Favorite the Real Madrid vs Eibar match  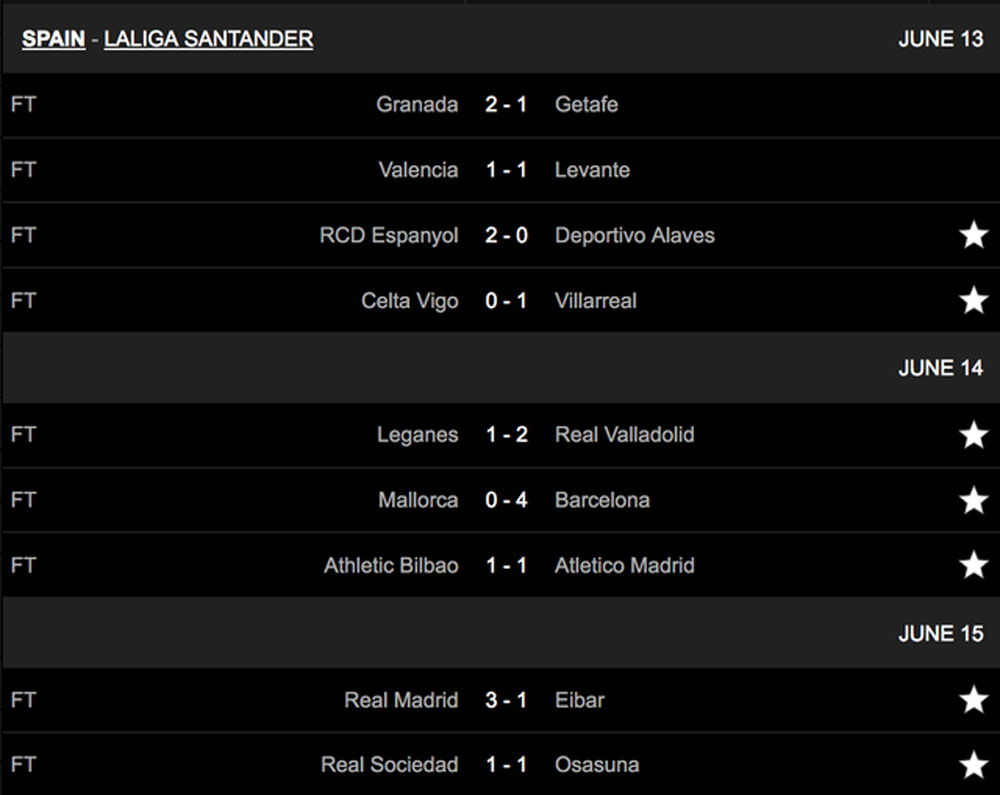pyautogui.click(x=973, y=700)
